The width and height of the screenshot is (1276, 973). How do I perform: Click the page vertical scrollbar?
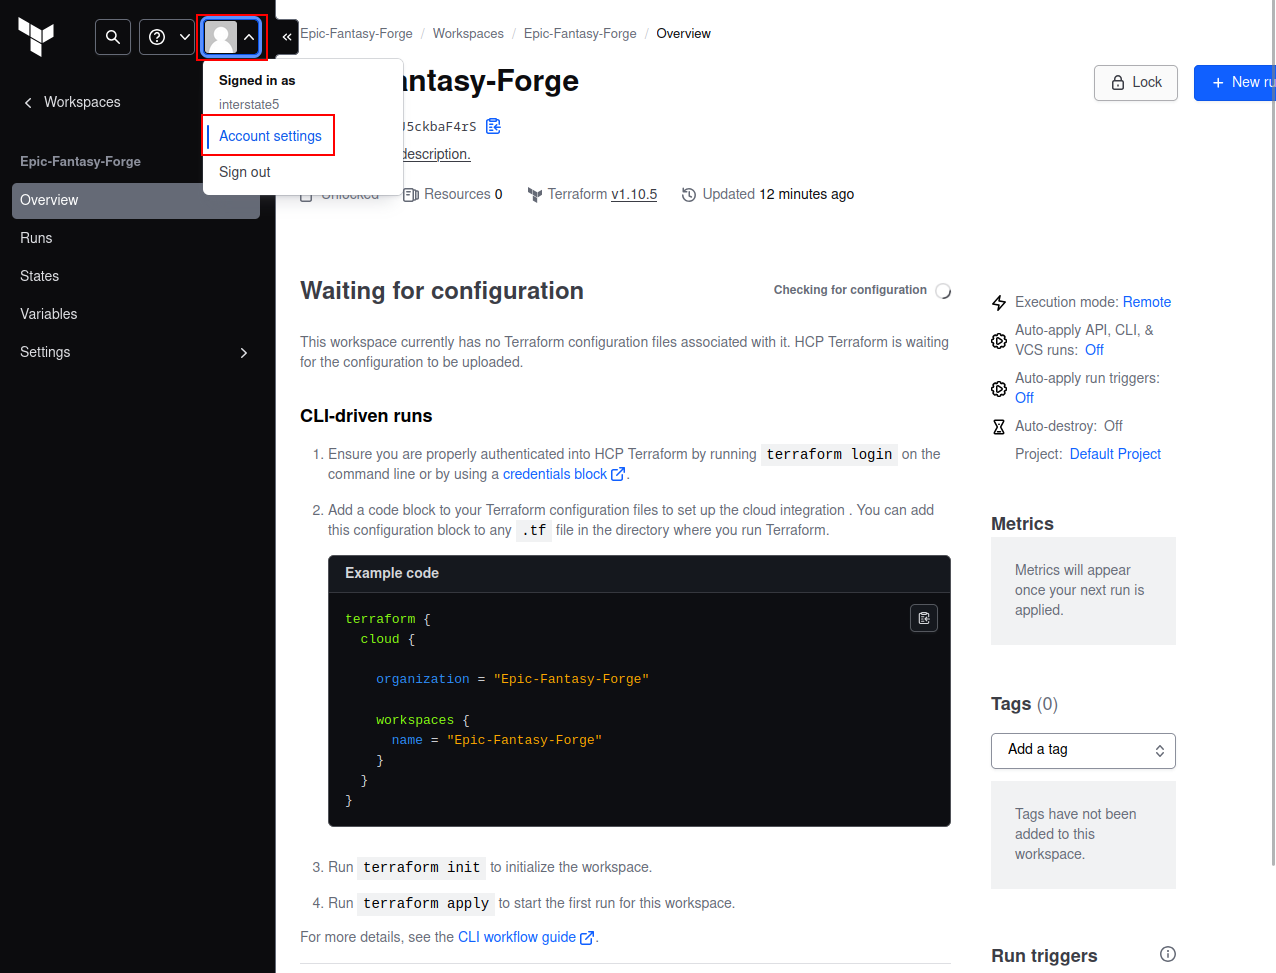coord(1272,435)
